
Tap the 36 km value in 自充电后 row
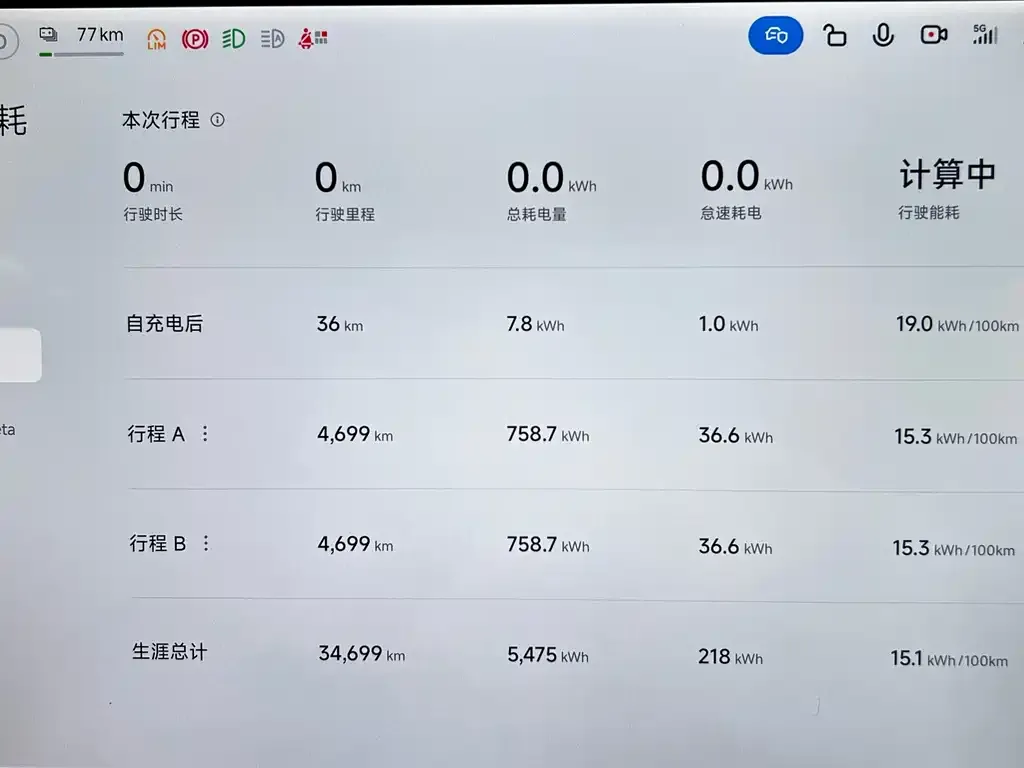pyautogui.click(x=340, y=324)
